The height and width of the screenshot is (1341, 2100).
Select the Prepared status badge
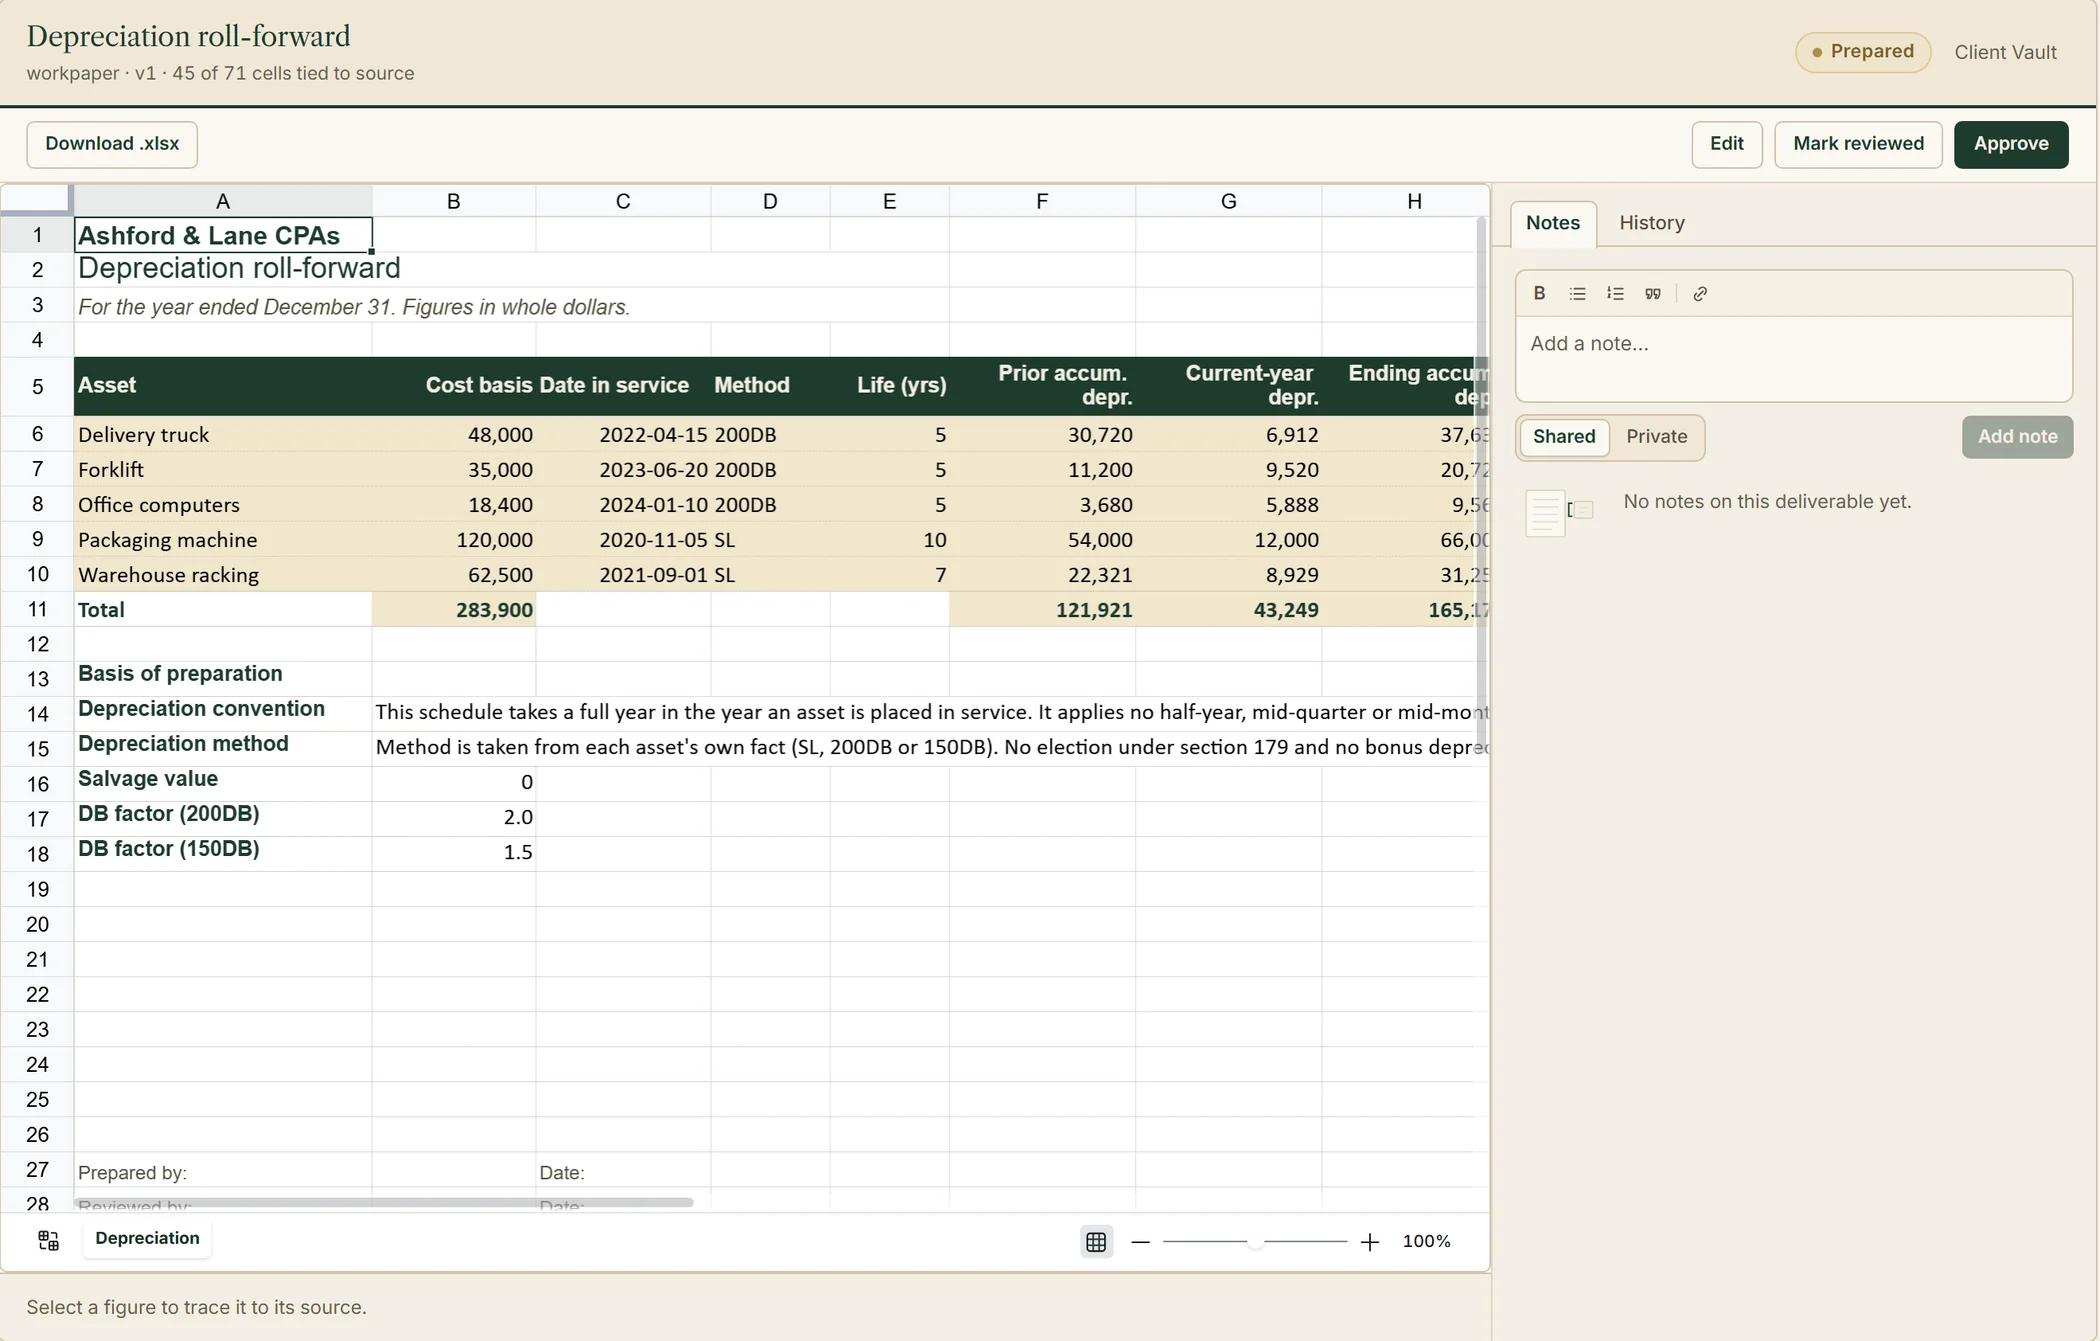point(1862,52)
